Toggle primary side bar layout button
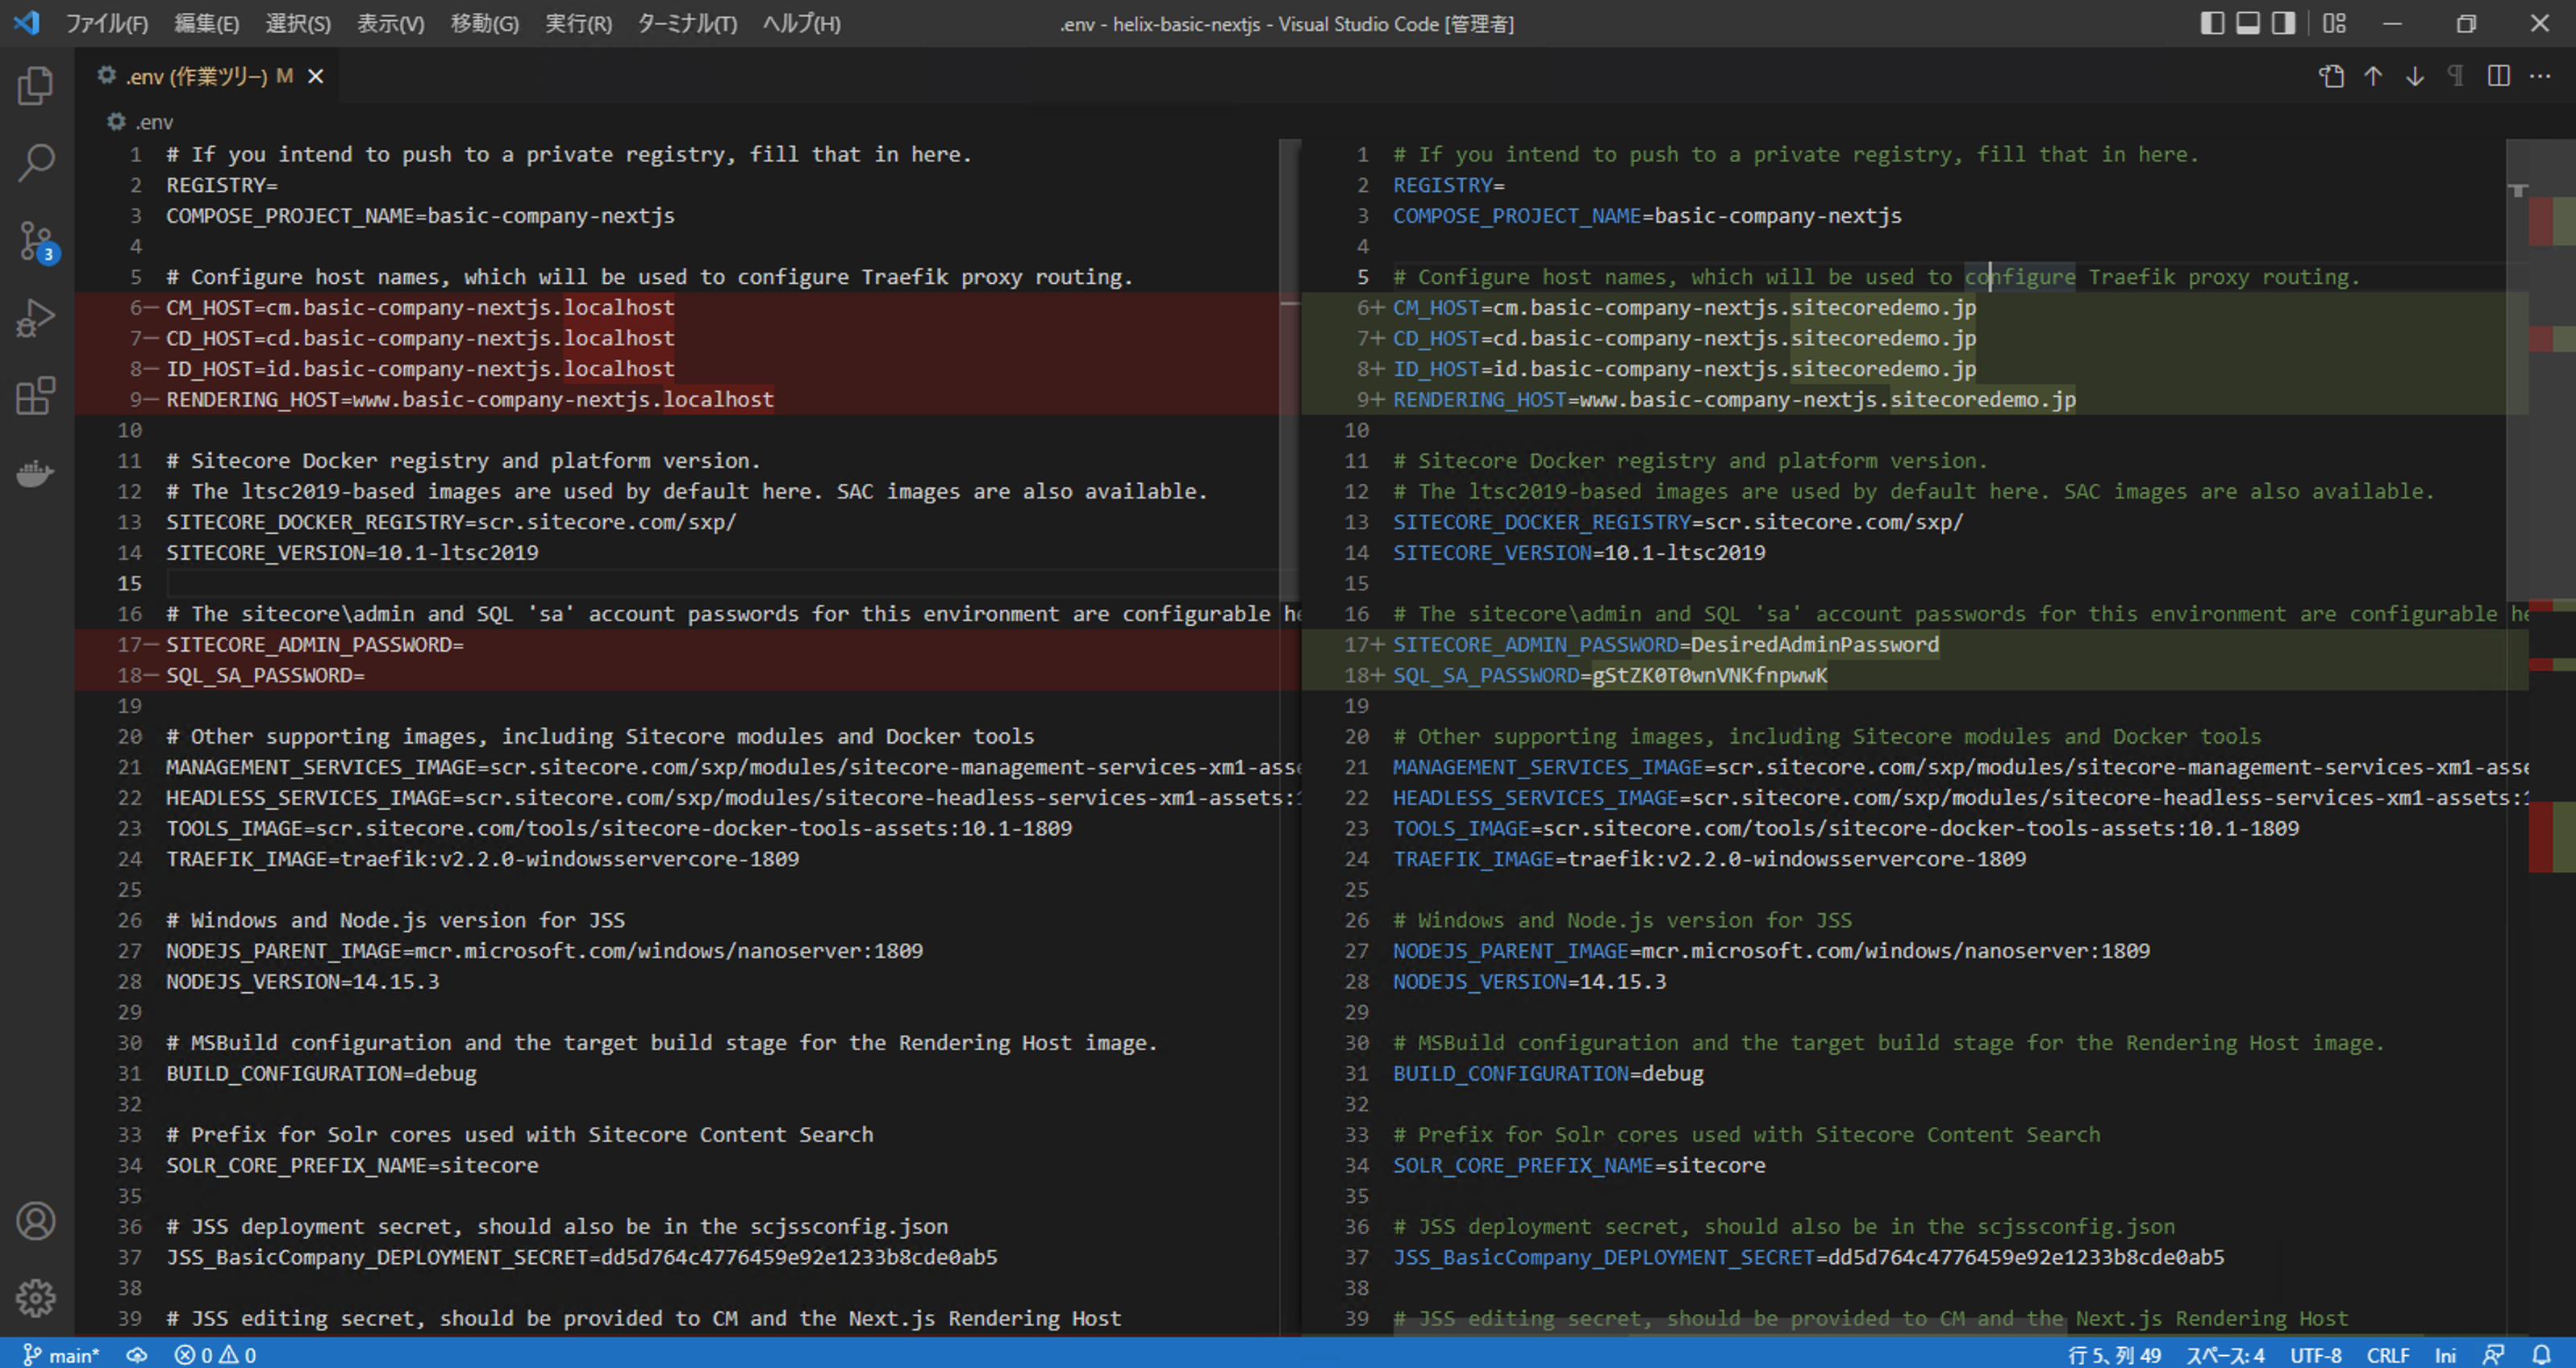This screenshot has width=2576, height=1368. tap(2212, 23)
